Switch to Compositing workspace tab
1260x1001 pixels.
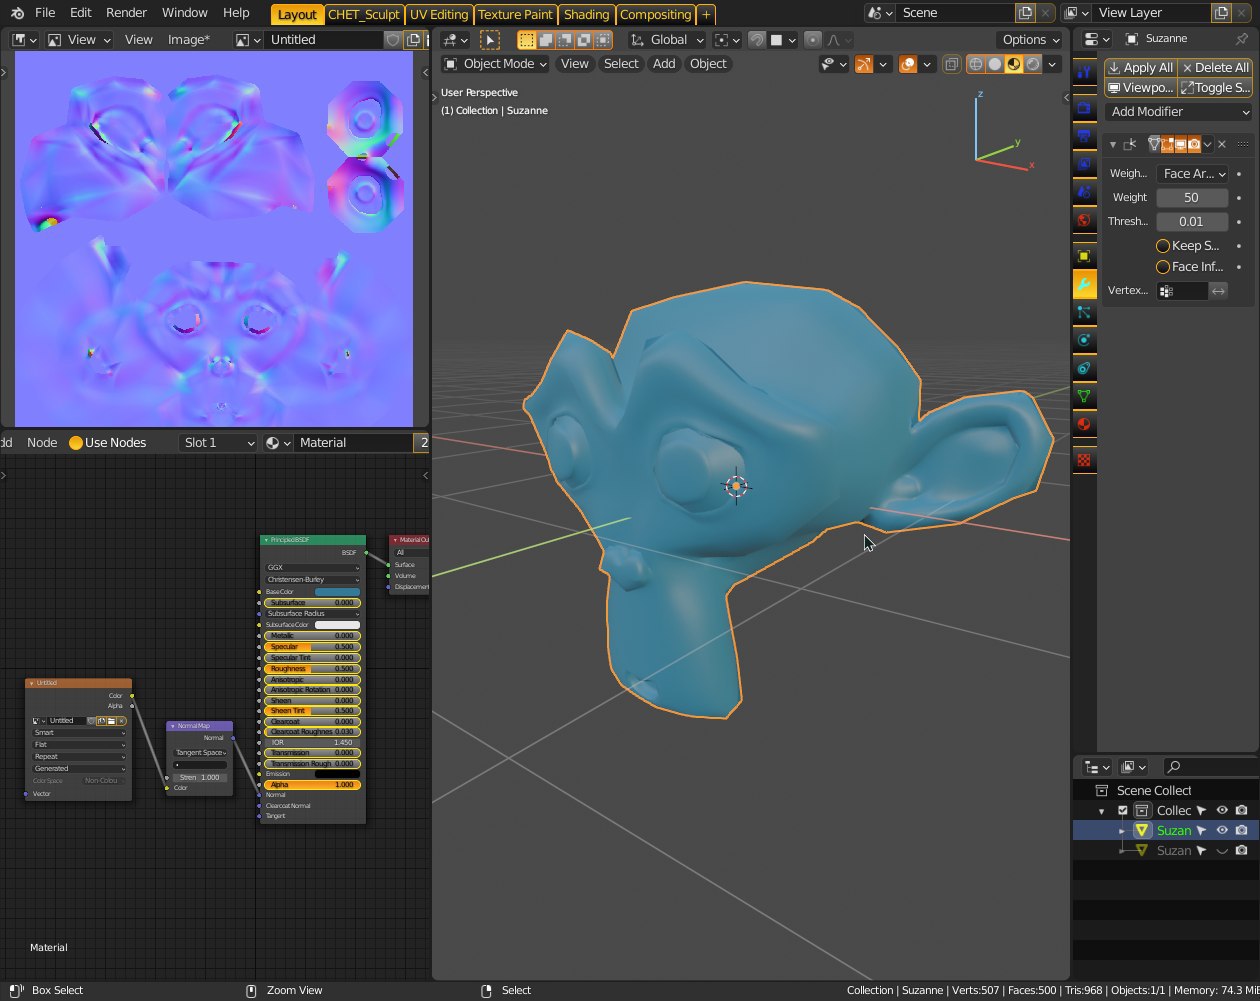pyautogui.click(x=655, y=14)
